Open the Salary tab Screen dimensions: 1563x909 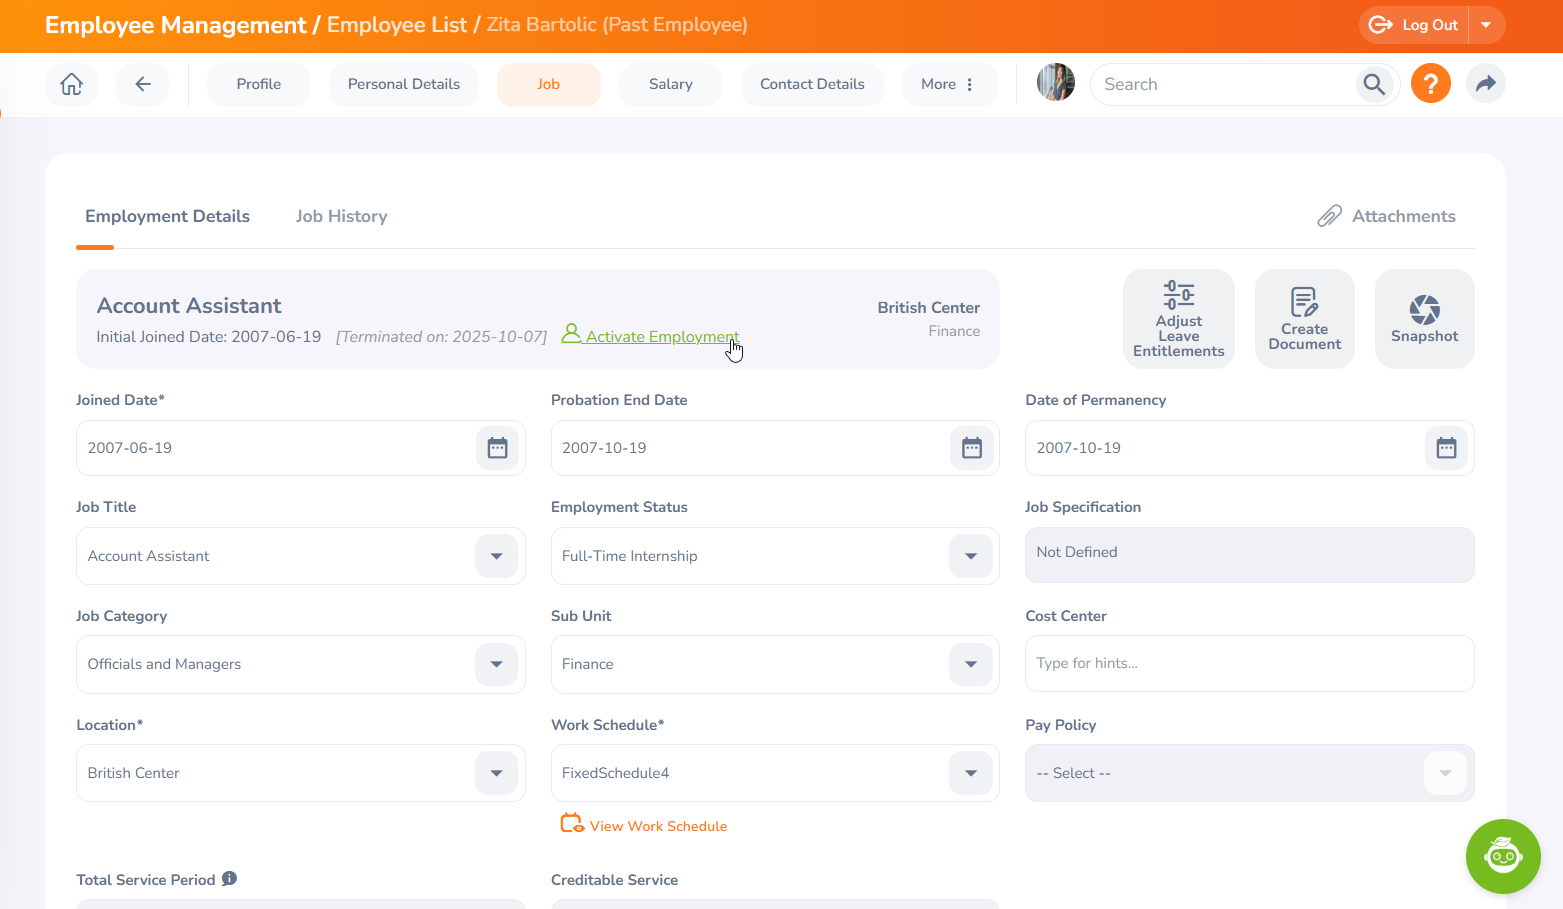point(670,84)
